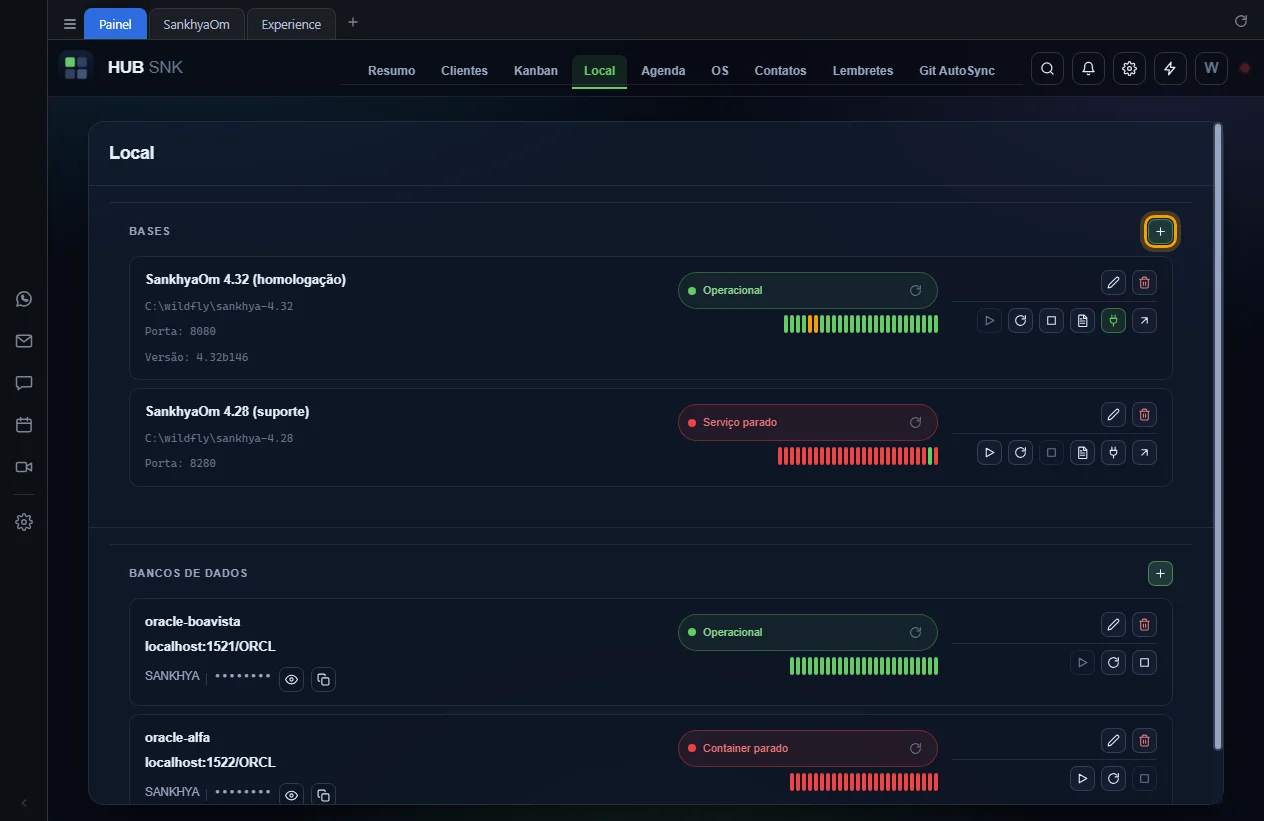Viewport: 1264px width, 821px height.
Task: Open the log file of SankhyaOm 4.32
Action: pyautogui.click(x=1082, y=321)
